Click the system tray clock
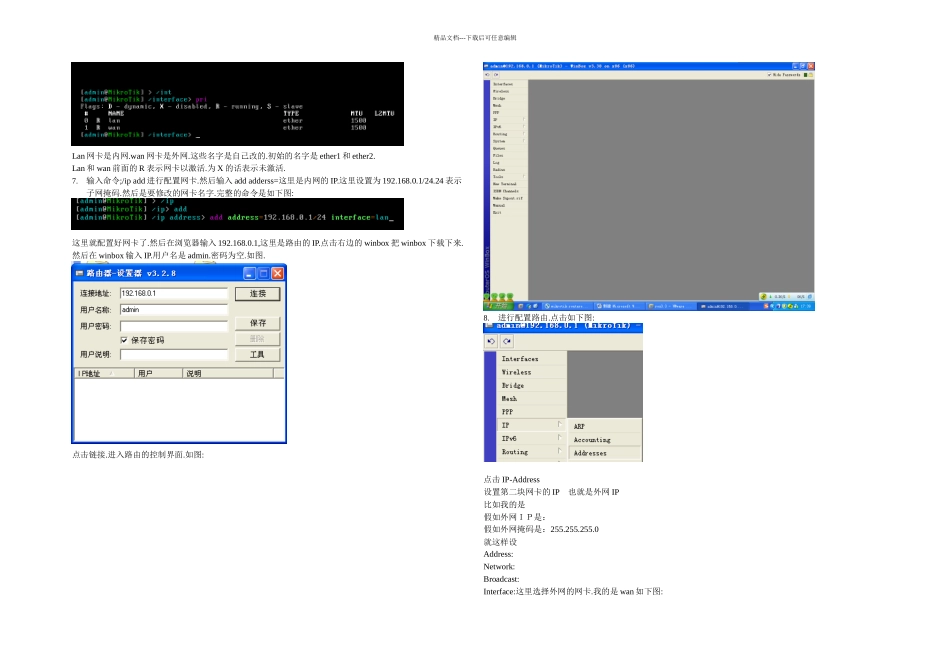Image resolution: width=950 pixels, height=672 pixels. 806,306
